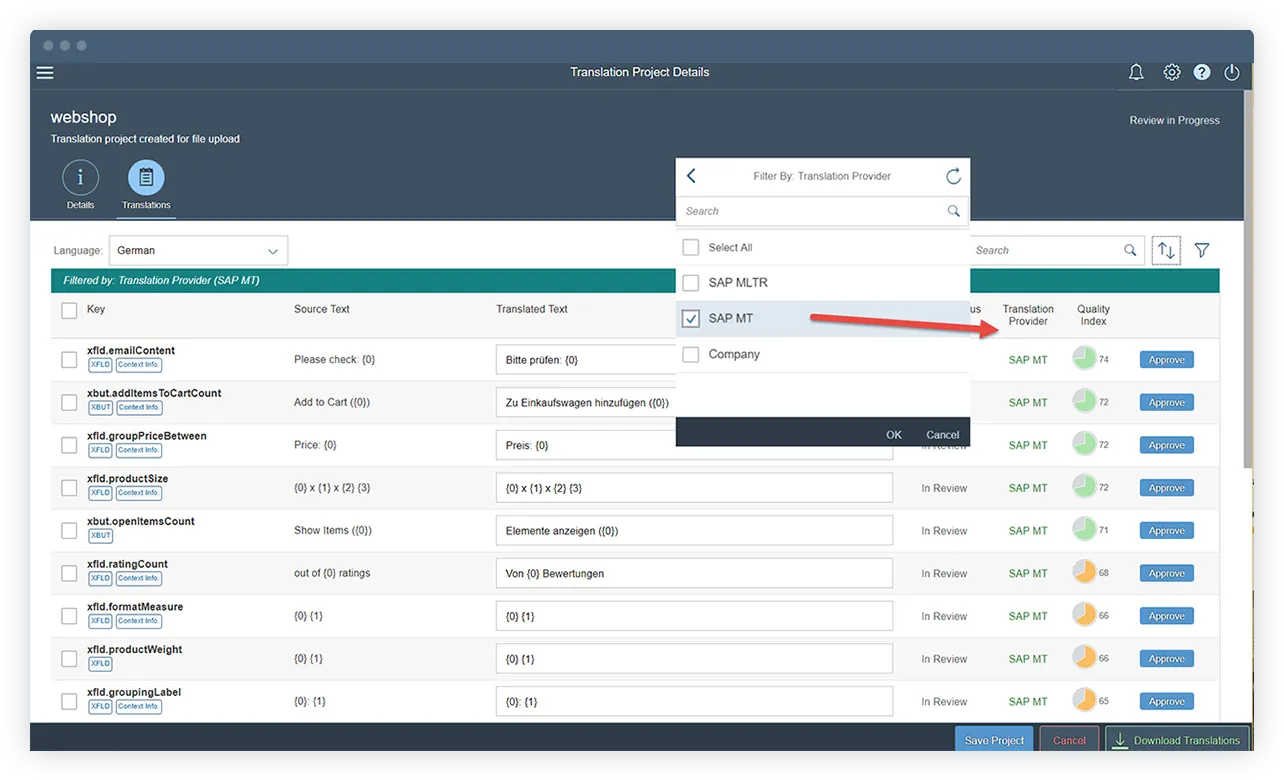Open the Language dropdown showing German
The width and height of the screenshot is (1284, 780).
(197, 250)
